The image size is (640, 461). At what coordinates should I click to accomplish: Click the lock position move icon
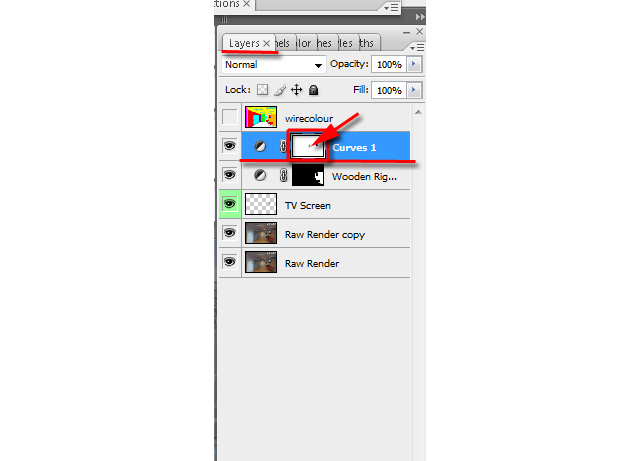tap(296, 89)
